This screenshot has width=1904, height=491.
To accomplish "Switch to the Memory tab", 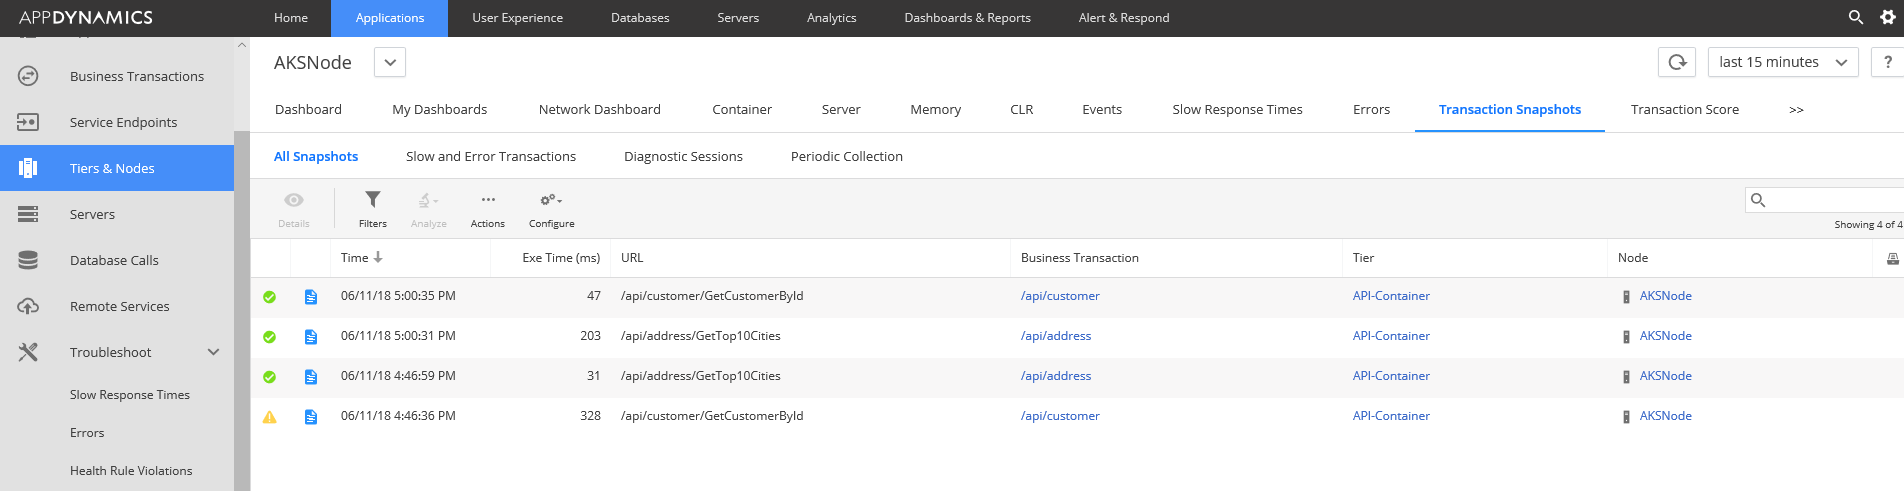I will point(935,110).
